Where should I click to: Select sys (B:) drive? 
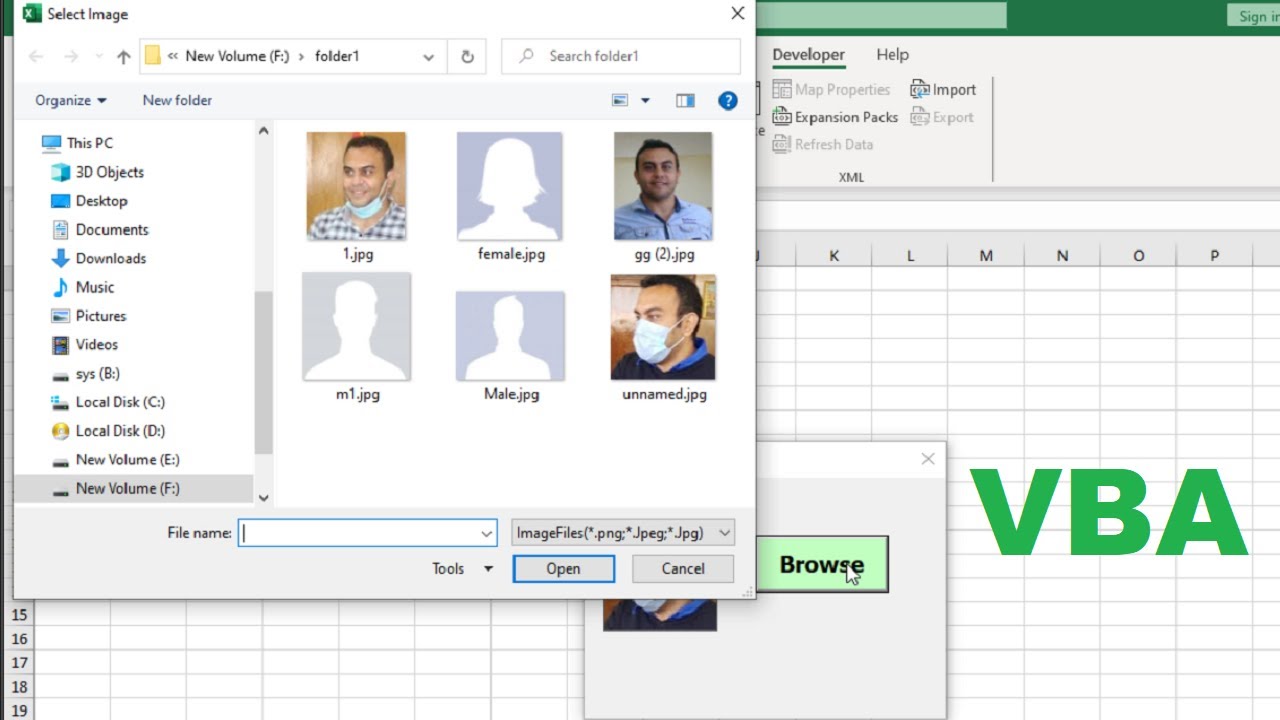[86, 373]
